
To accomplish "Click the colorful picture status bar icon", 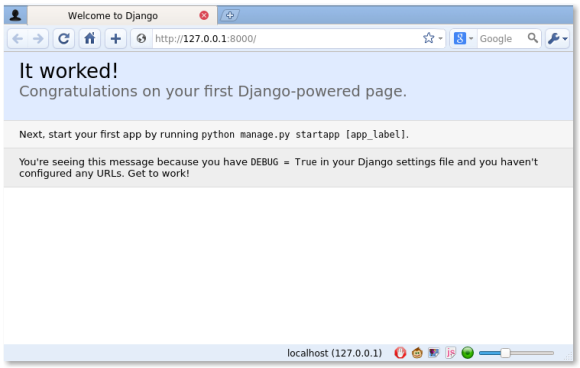I will [434, 352].
